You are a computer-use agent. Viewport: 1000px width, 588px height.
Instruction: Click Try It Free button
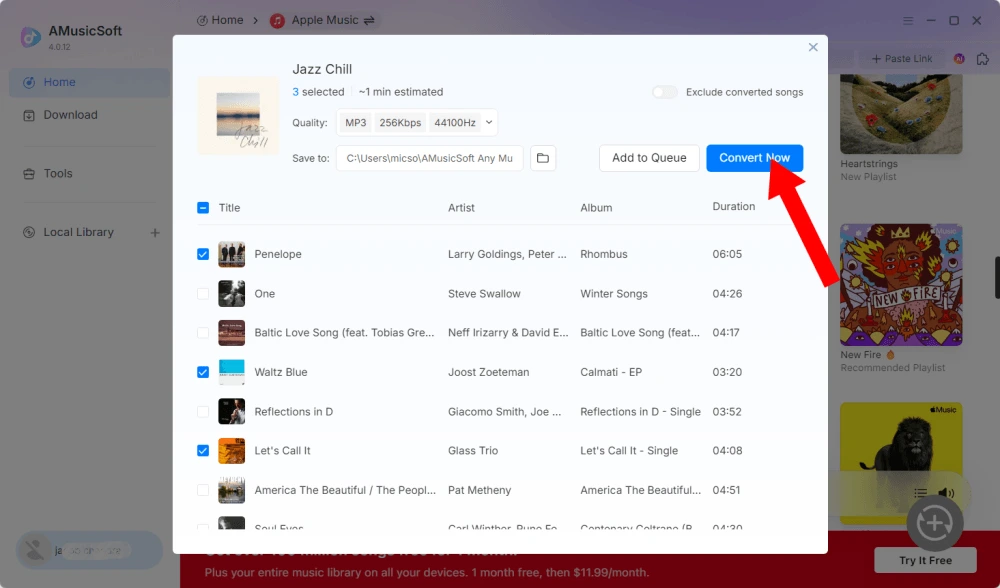pos(925,560)
